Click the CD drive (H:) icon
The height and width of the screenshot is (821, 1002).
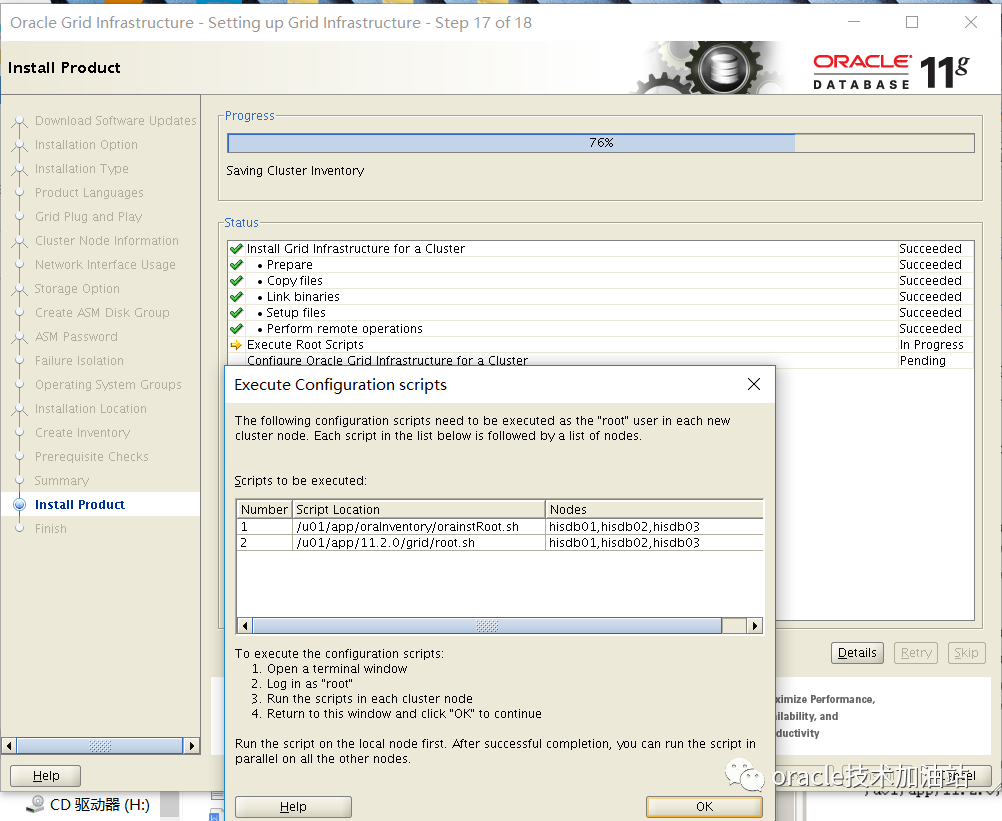37,803
